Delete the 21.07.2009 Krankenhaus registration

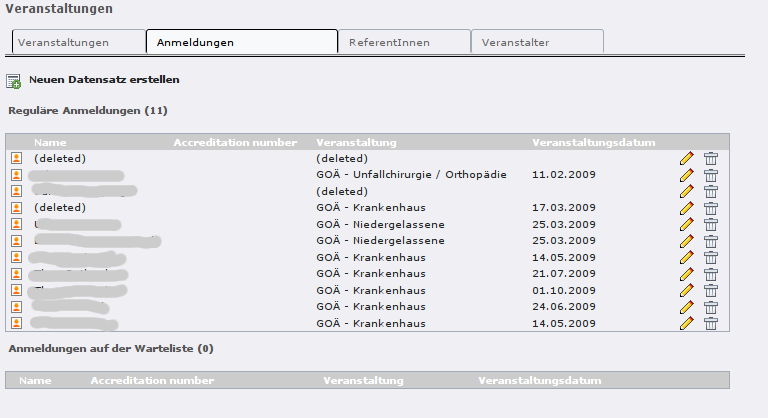click(711, 274)
